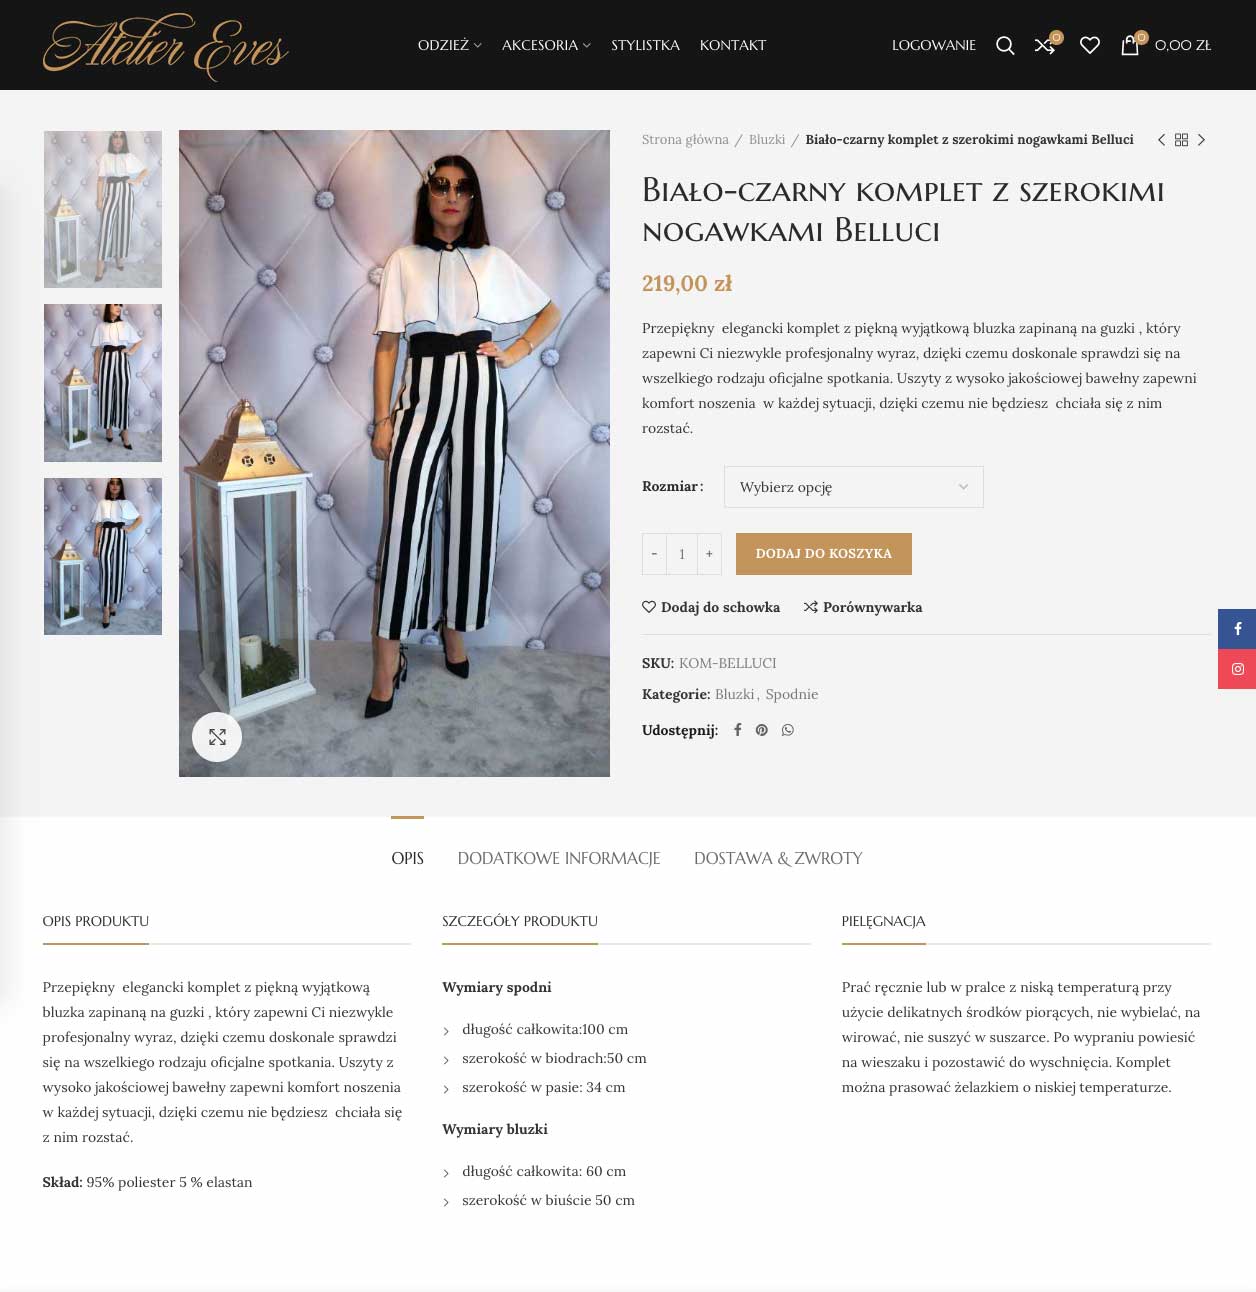Viewport: 1256px width, 1292px height.
Task: Increase quantity with plus button
Action: click(x=709, y=554)
